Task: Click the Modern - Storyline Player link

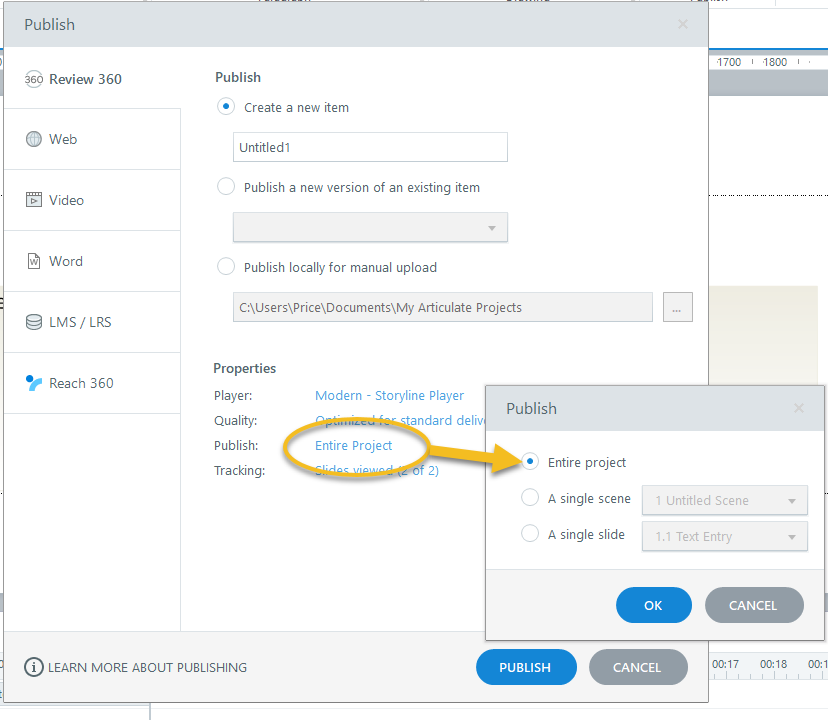Action: tap(389, 396)
